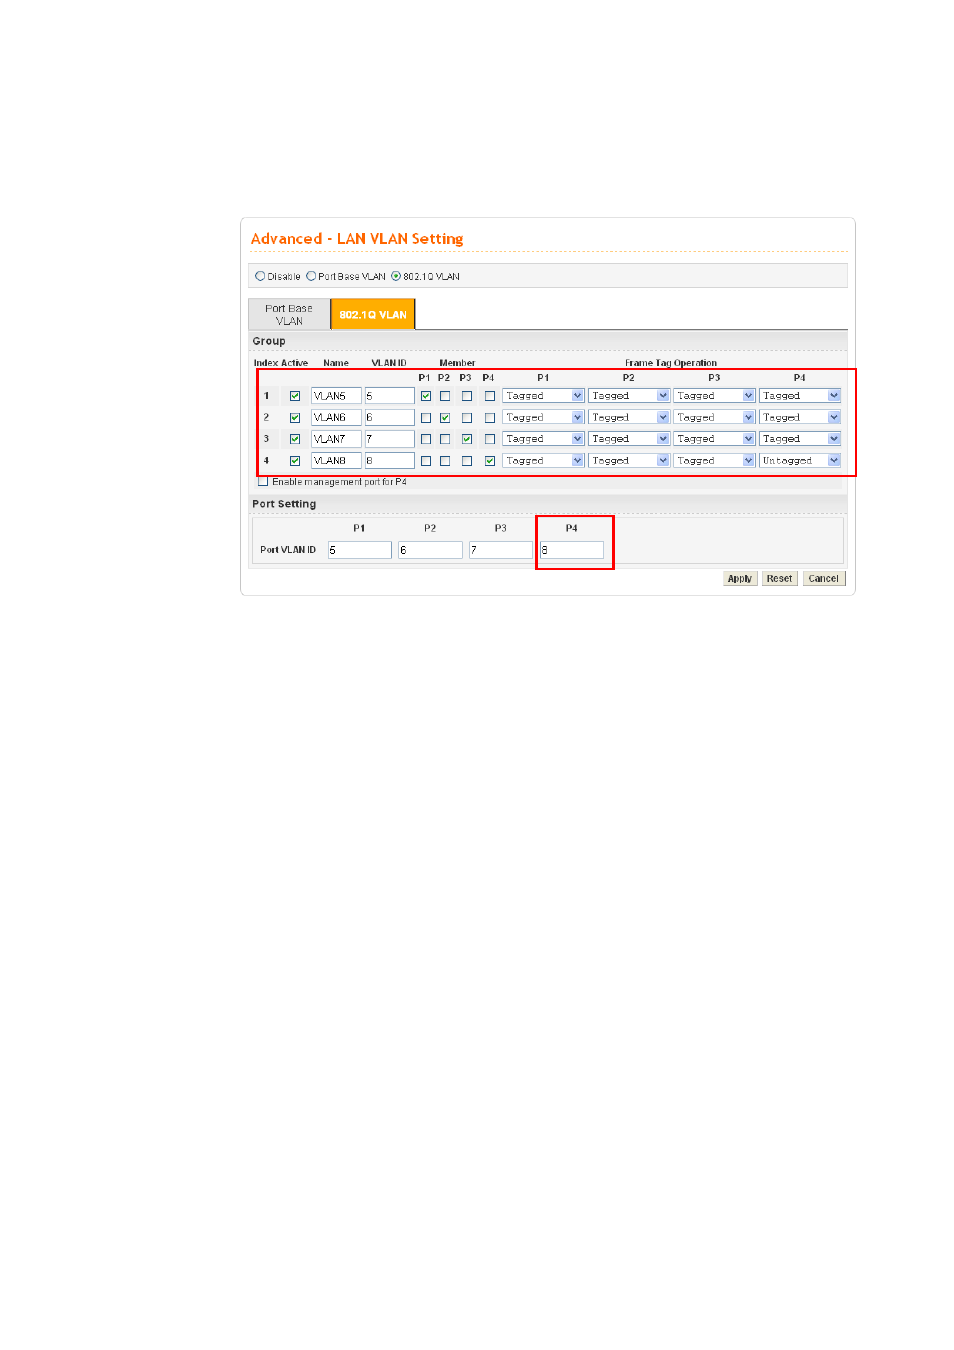Open P4 frame tag dropdown for VLAN7
This screenshot has width=954, height=1350.
click(800, 439)
